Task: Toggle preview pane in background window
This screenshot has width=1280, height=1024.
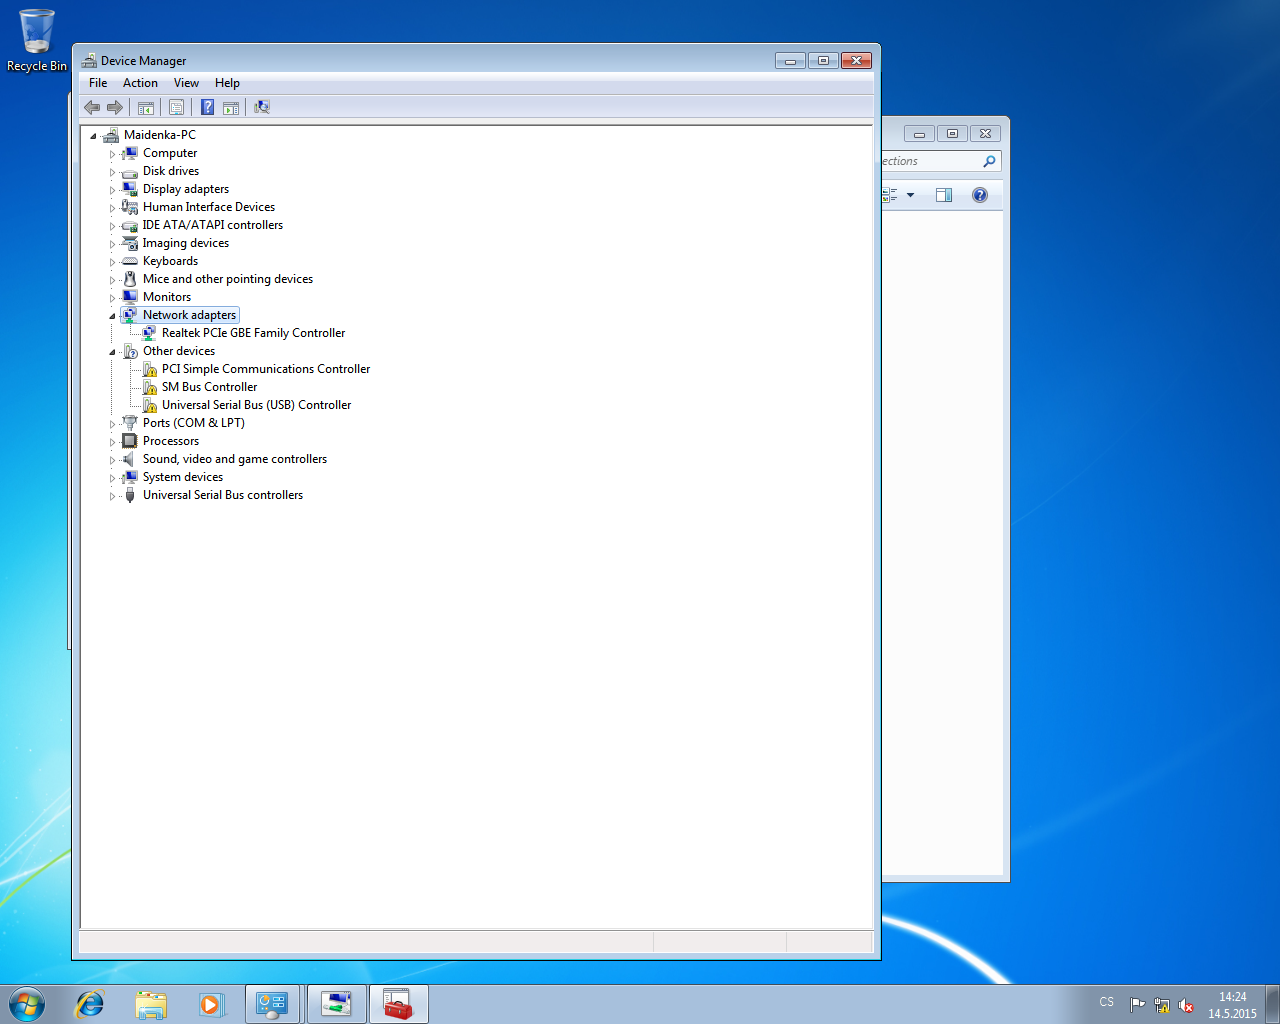Action: click(x=943, y=195)
